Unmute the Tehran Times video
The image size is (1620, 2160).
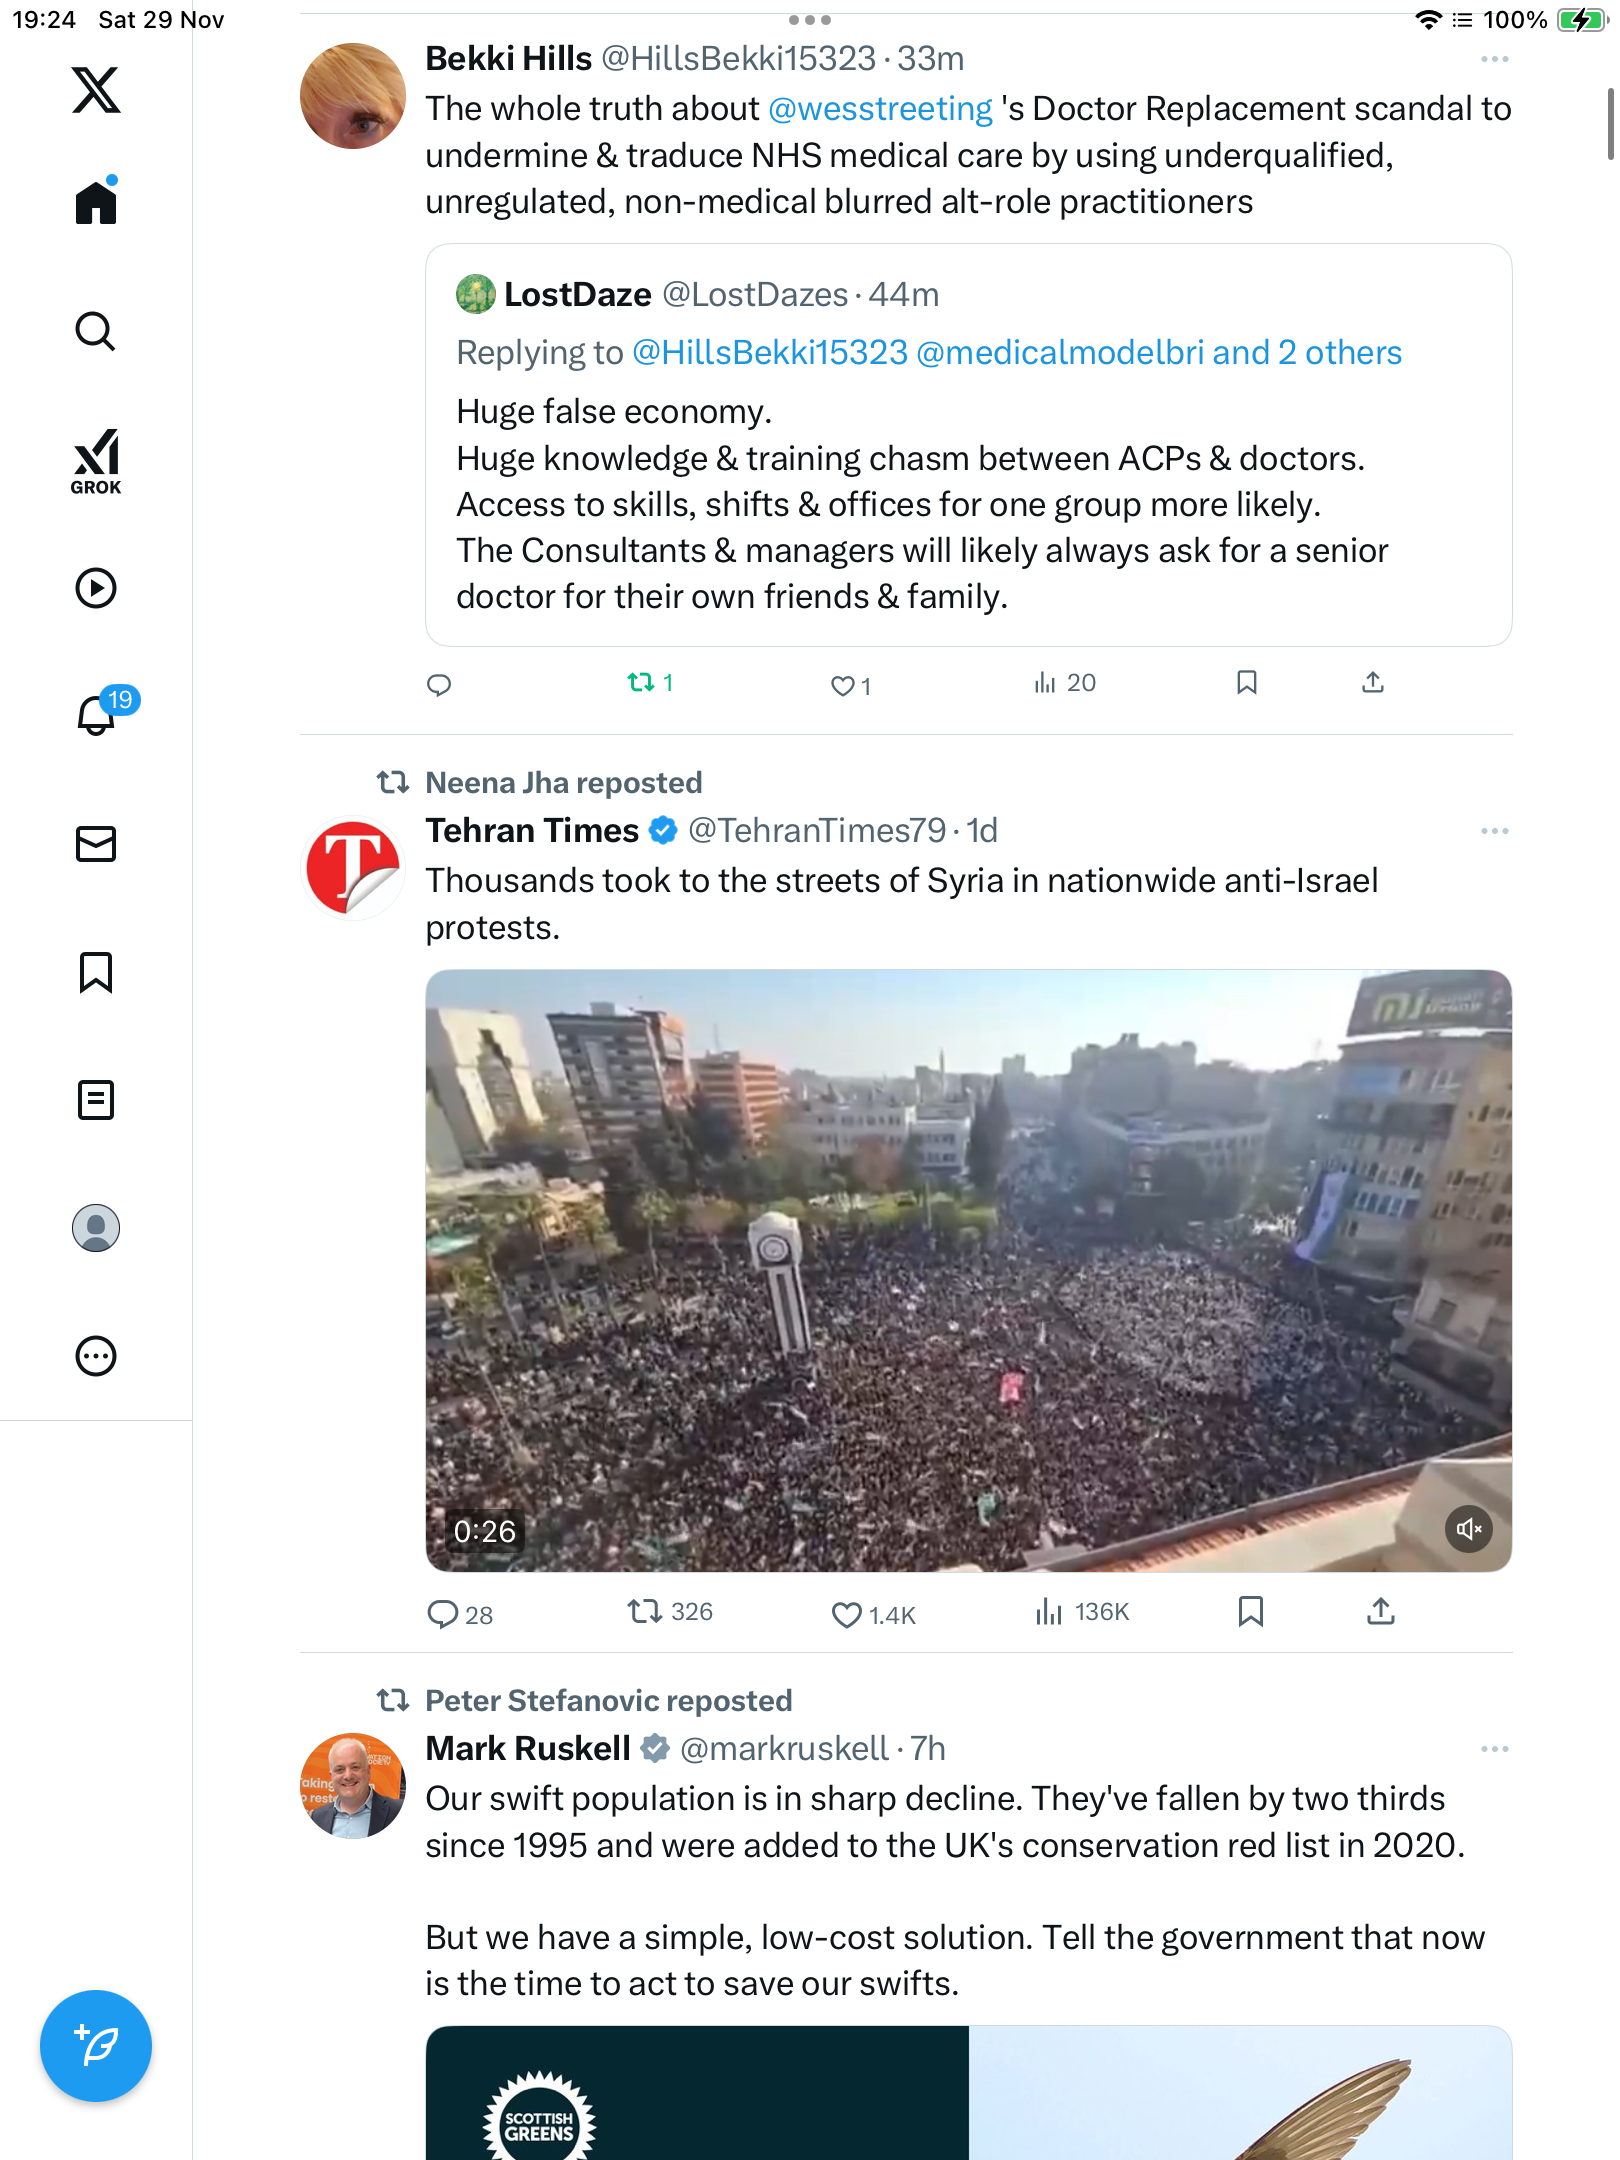[1468, 1529]
